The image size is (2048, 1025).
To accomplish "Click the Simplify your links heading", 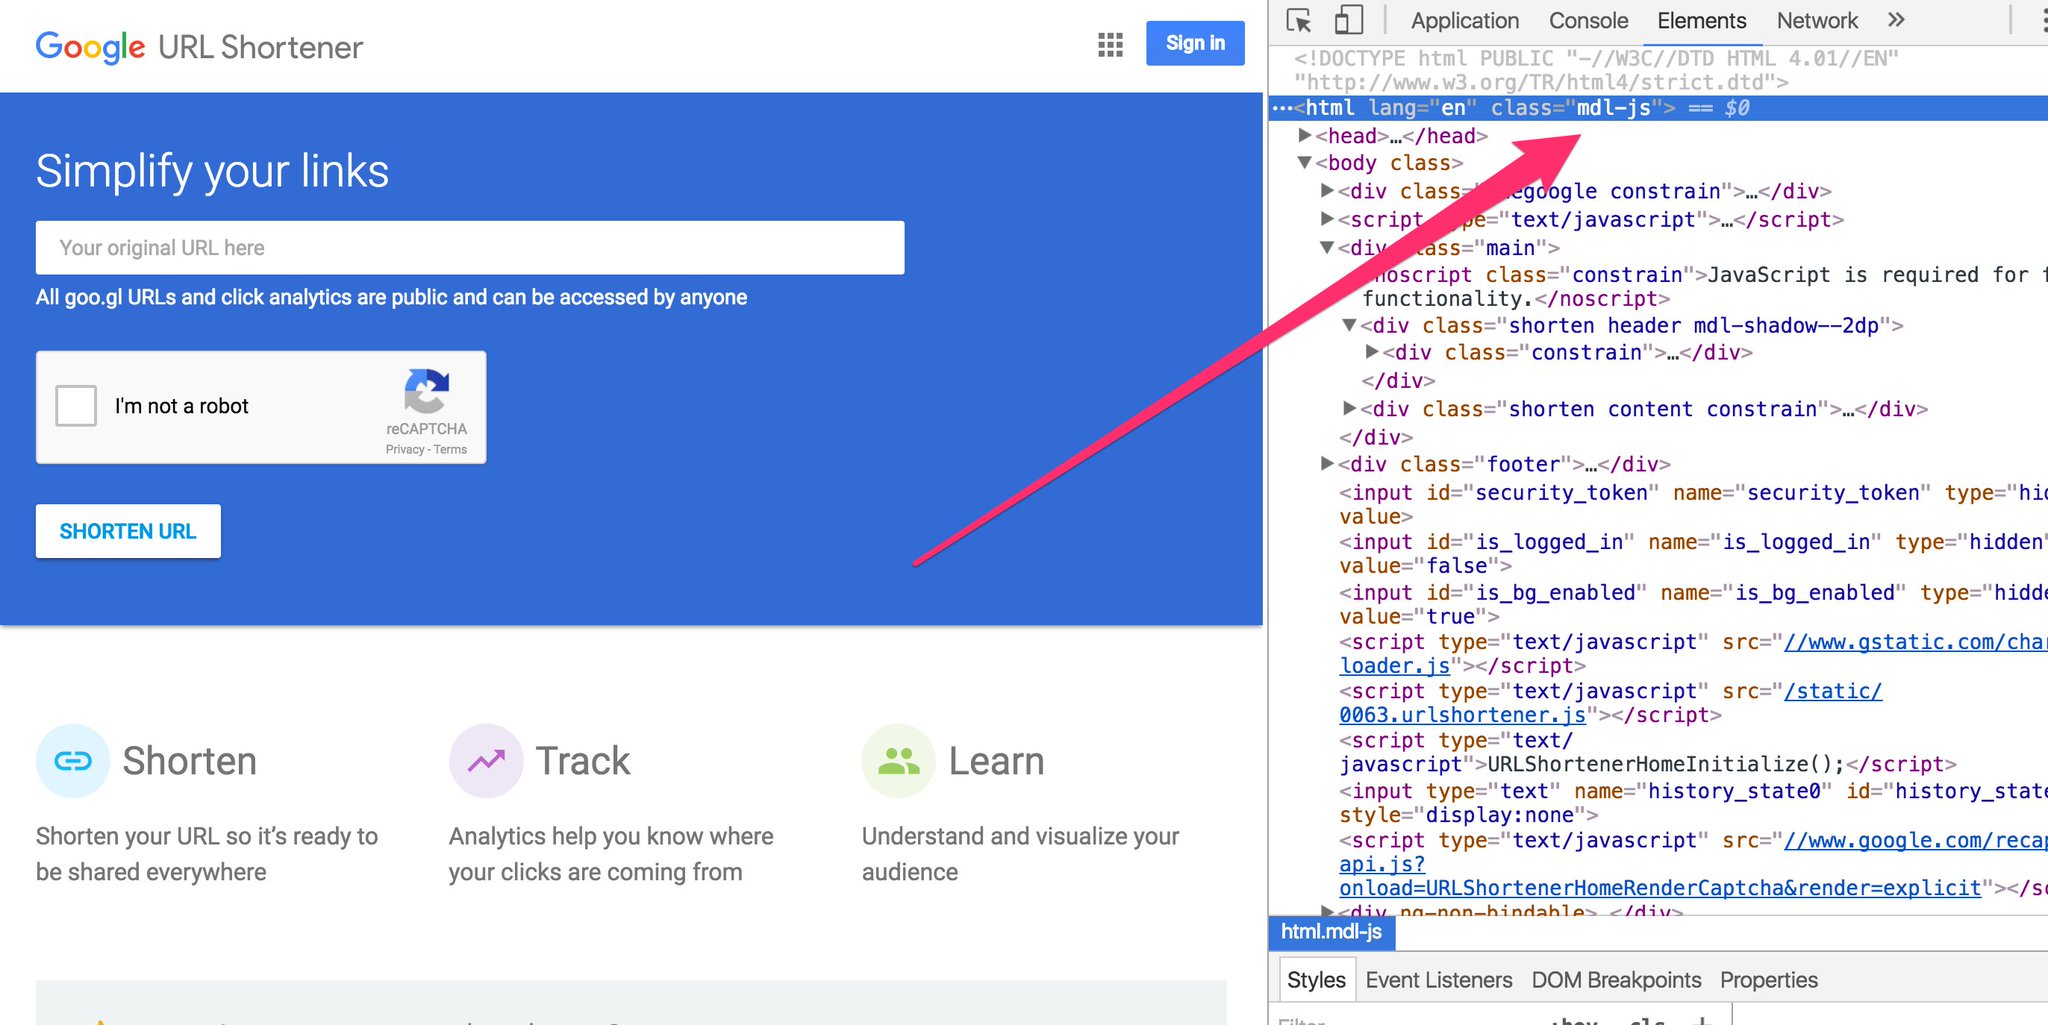I will (212, 171).
